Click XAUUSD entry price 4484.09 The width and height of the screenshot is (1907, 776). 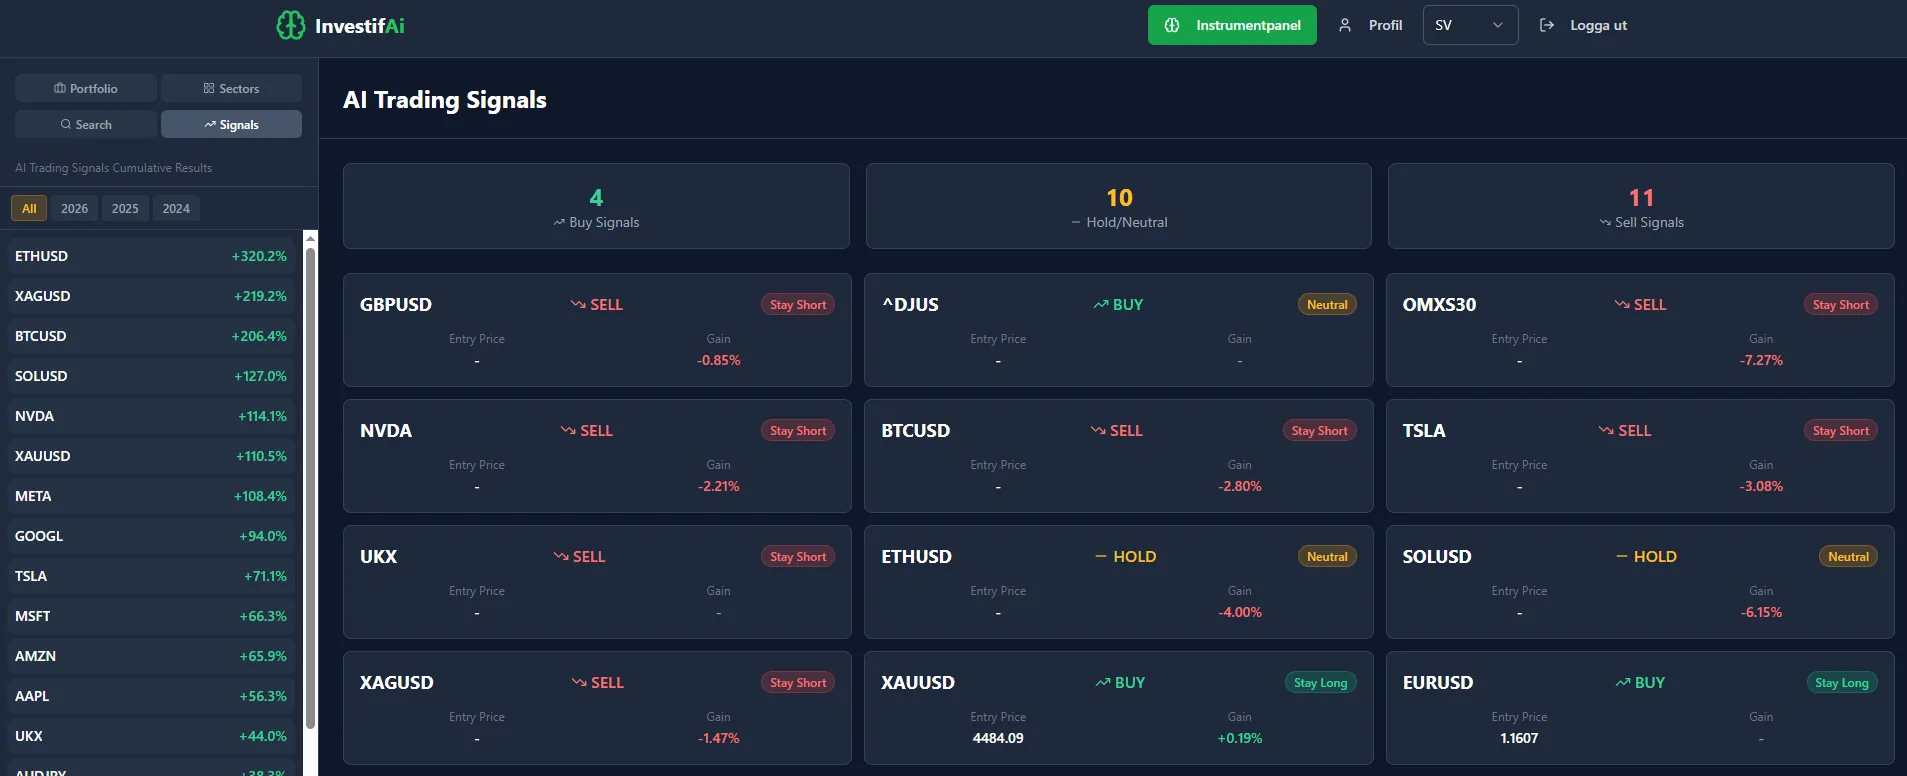coord(998,738)
